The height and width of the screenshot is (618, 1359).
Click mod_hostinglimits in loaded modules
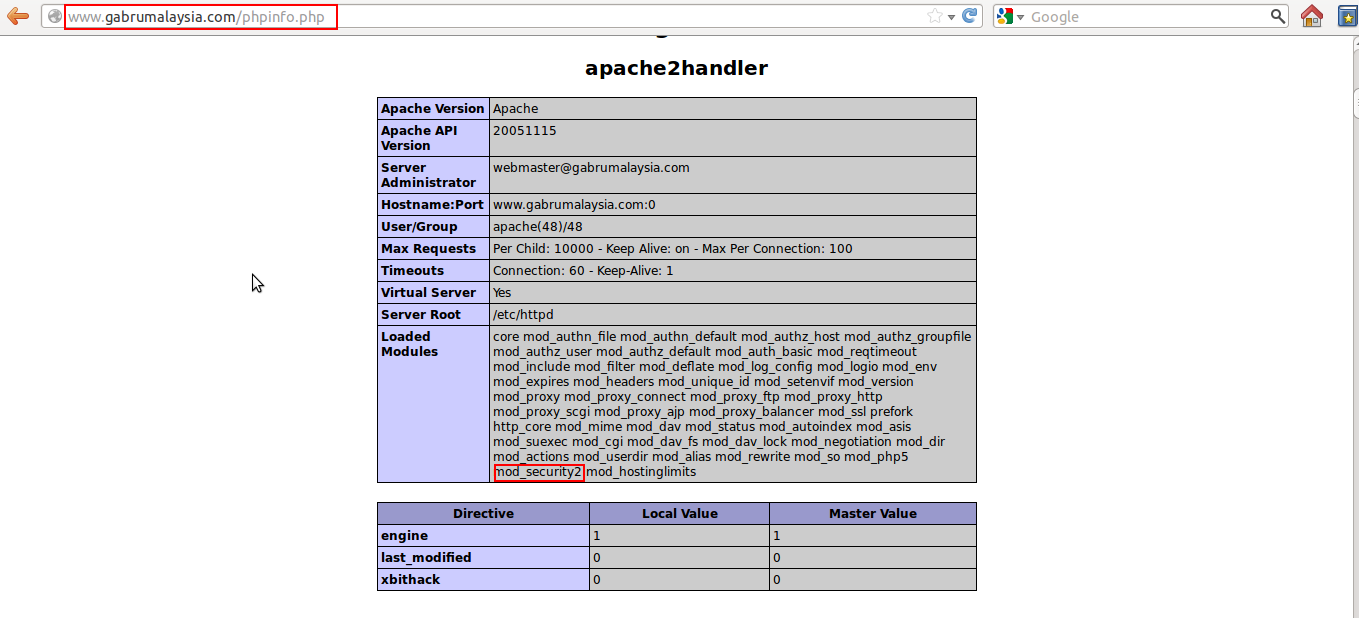tap(641, 472)
